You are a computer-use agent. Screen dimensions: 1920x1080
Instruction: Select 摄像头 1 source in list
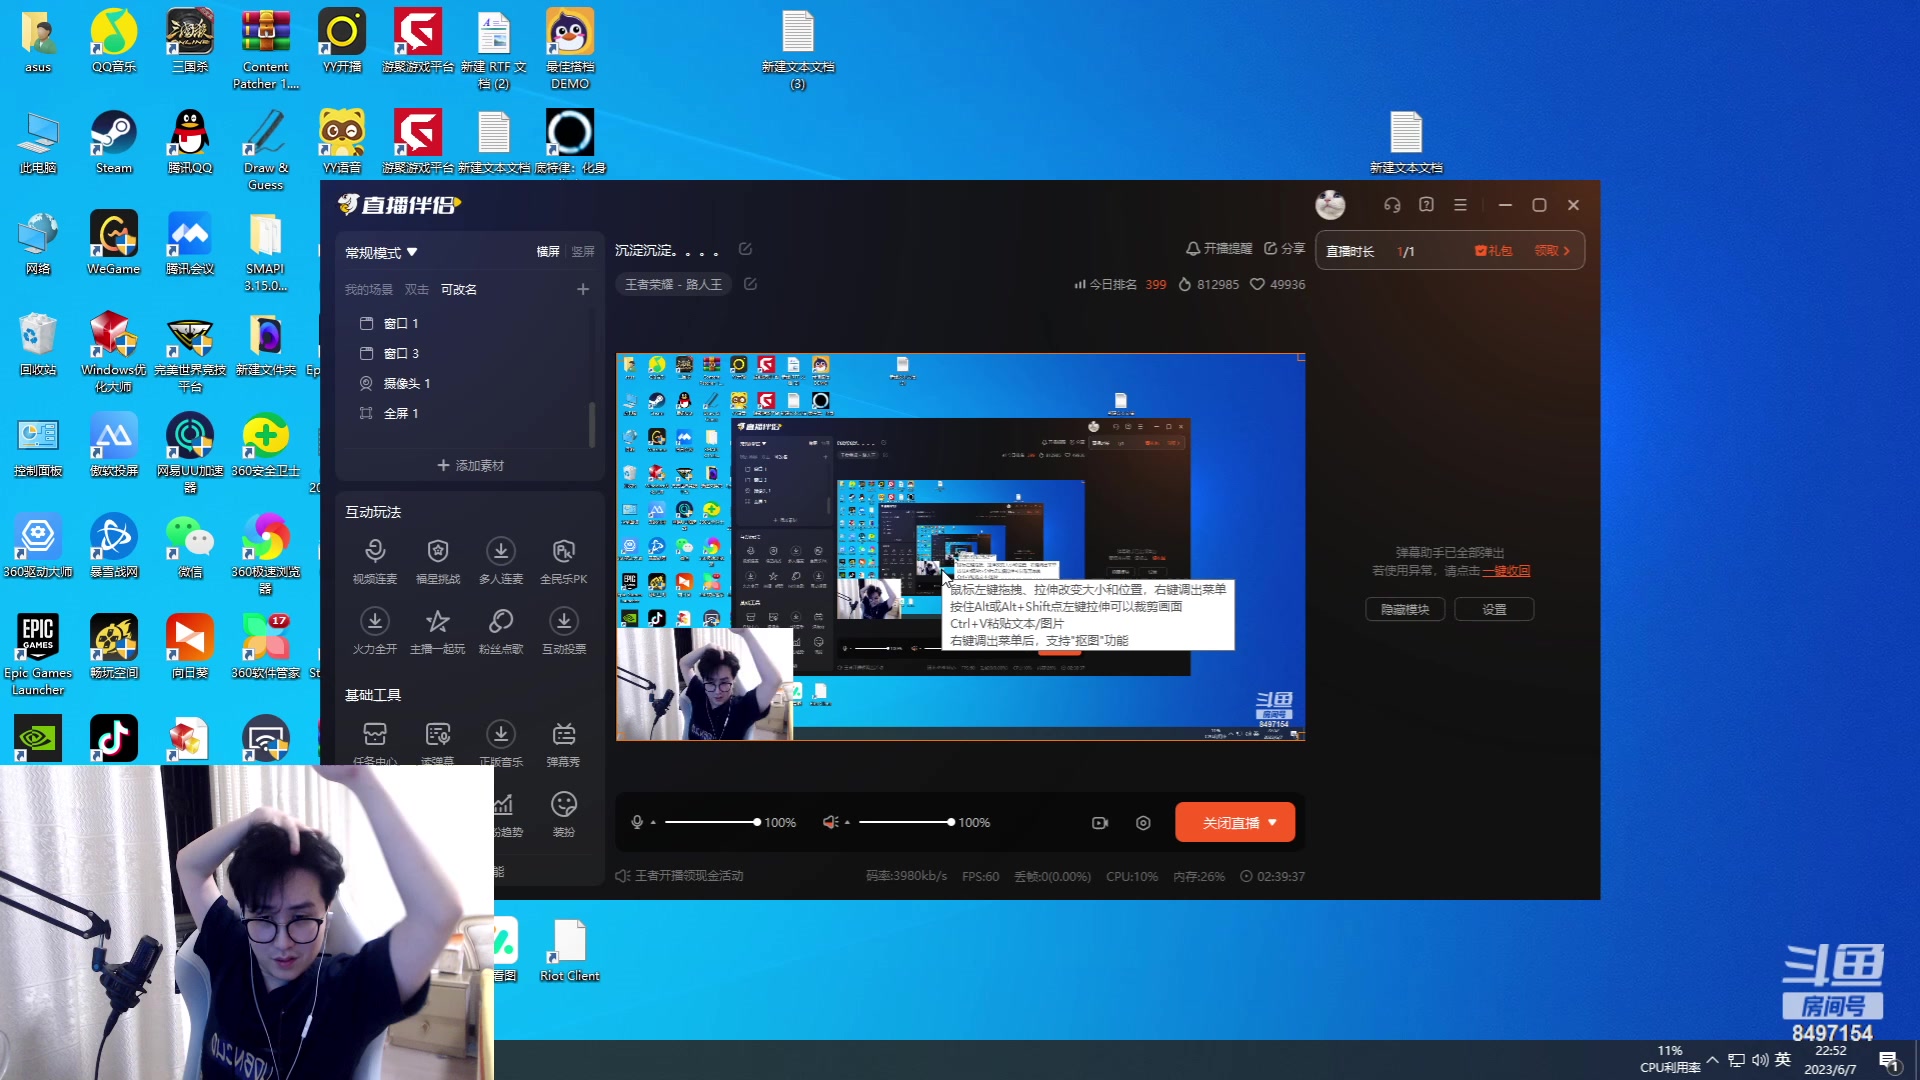pos(407,384)
